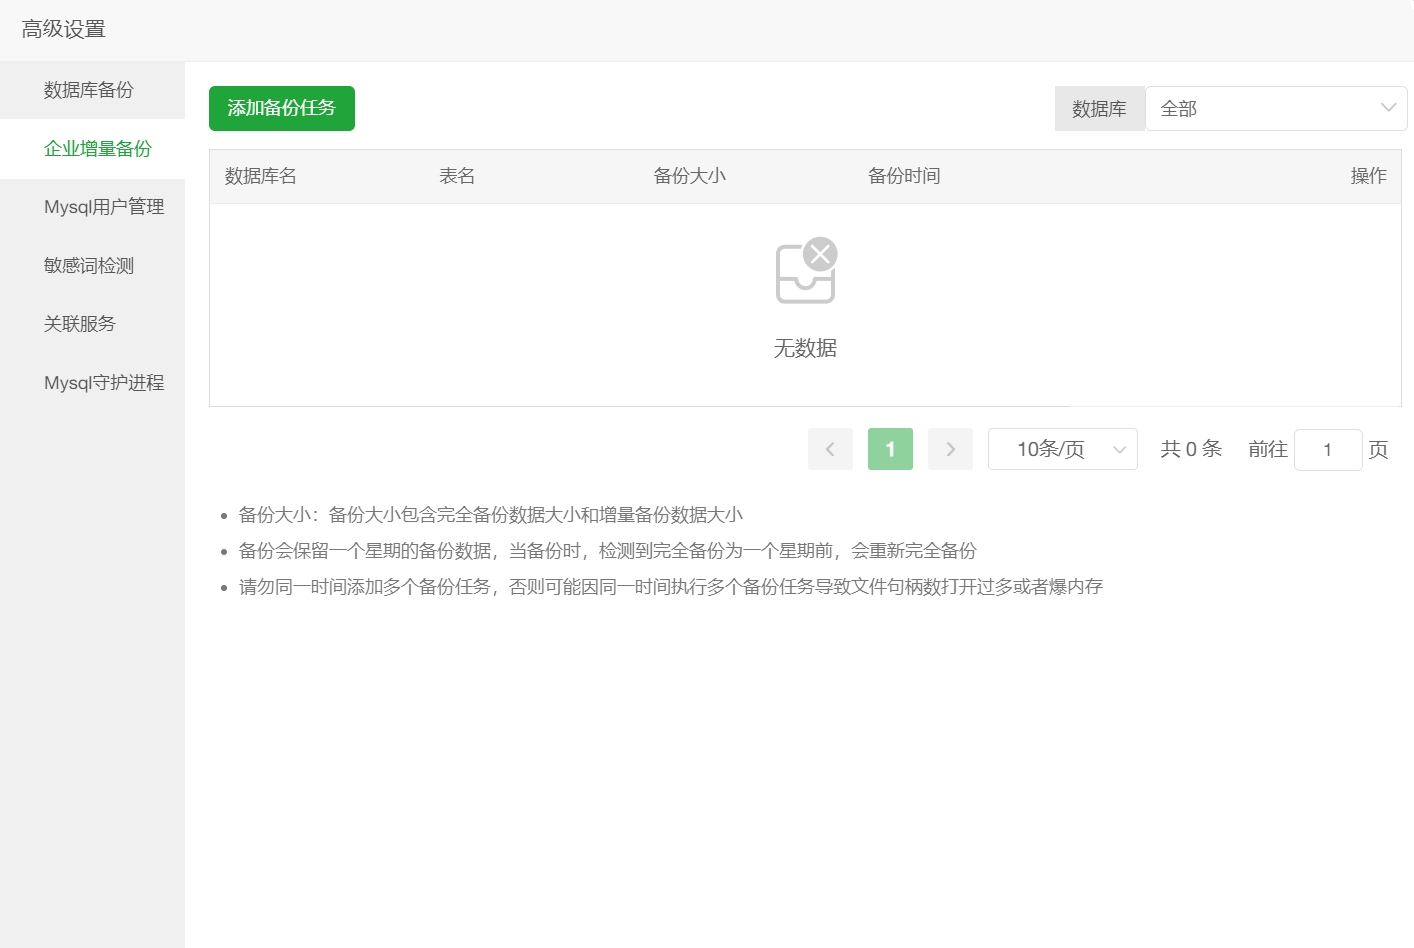This screenshot has height=948, width=1414.
Task: Click the 备份时间 column header
Action: point(903,175)
